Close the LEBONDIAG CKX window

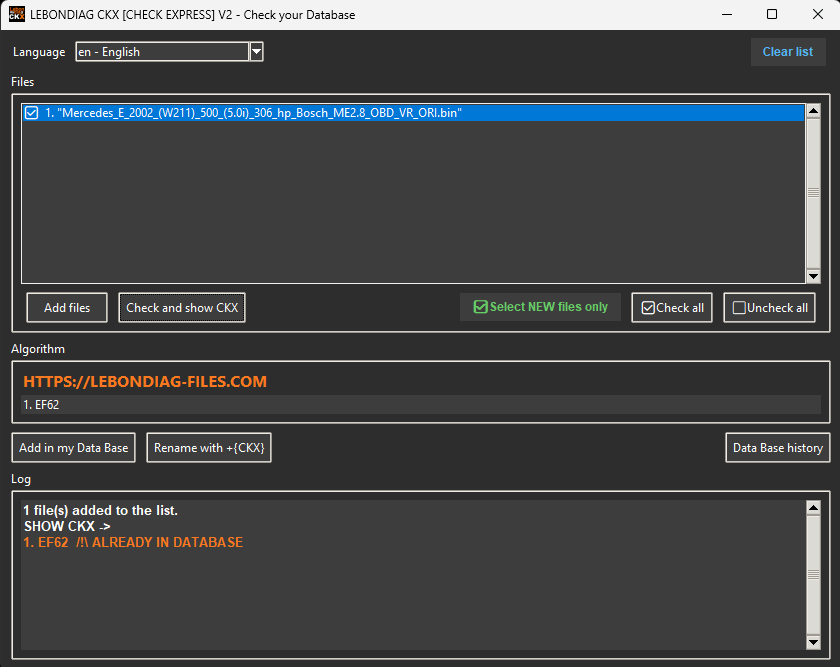tap(818, 14)
